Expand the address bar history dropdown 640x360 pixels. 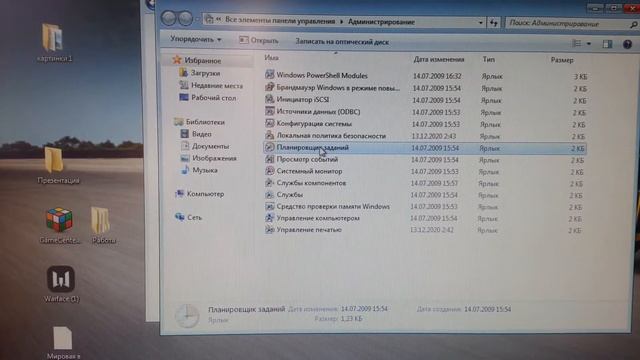point(480,22)
